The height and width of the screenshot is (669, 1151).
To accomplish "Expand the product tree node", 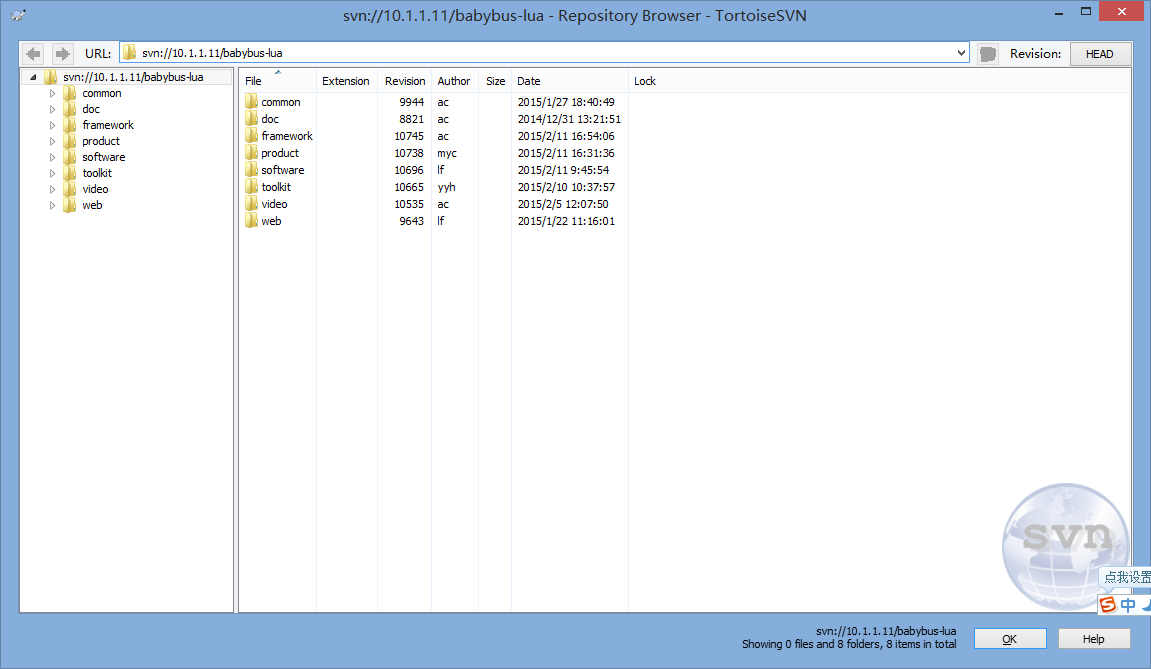I will coord(52,141).
